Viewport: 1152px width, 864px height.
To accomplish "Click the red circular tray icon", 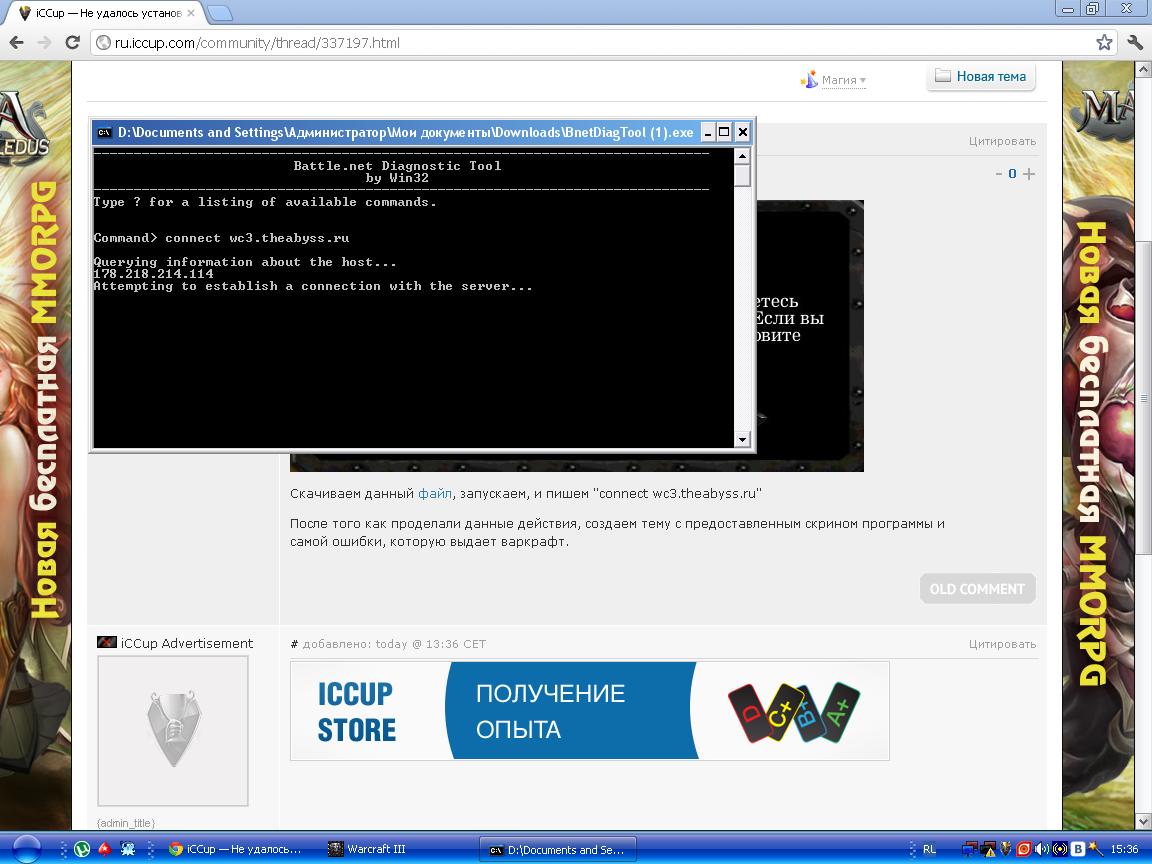I will (x=1023, y=849).
